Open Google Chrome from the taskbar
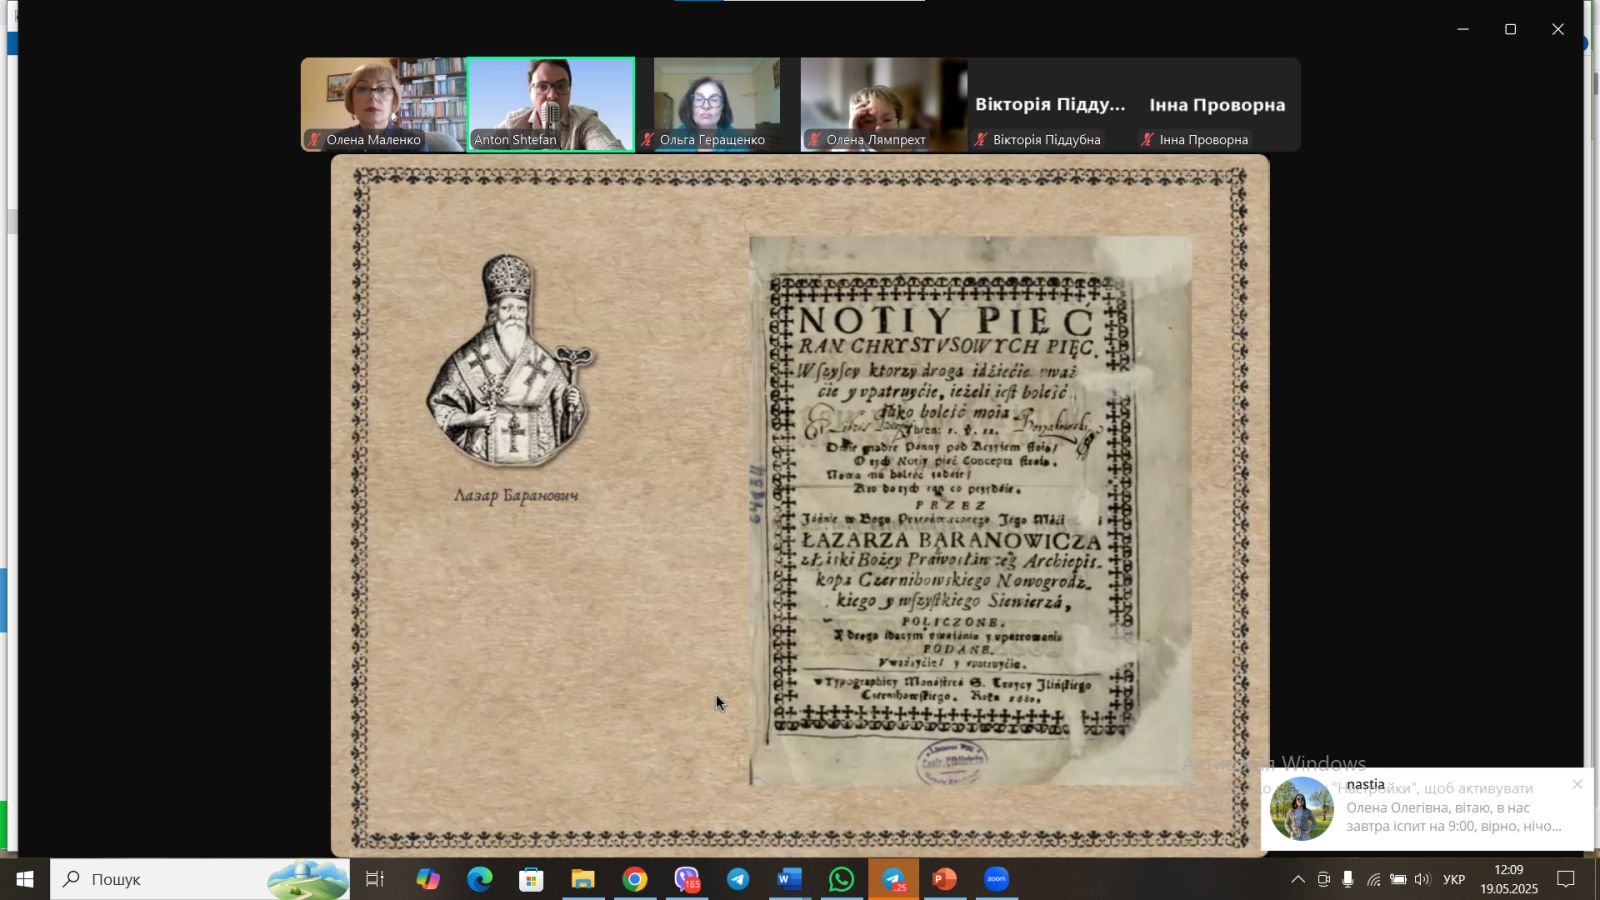1600x900 pixels. pyautogui.click(x=635, y=879)
